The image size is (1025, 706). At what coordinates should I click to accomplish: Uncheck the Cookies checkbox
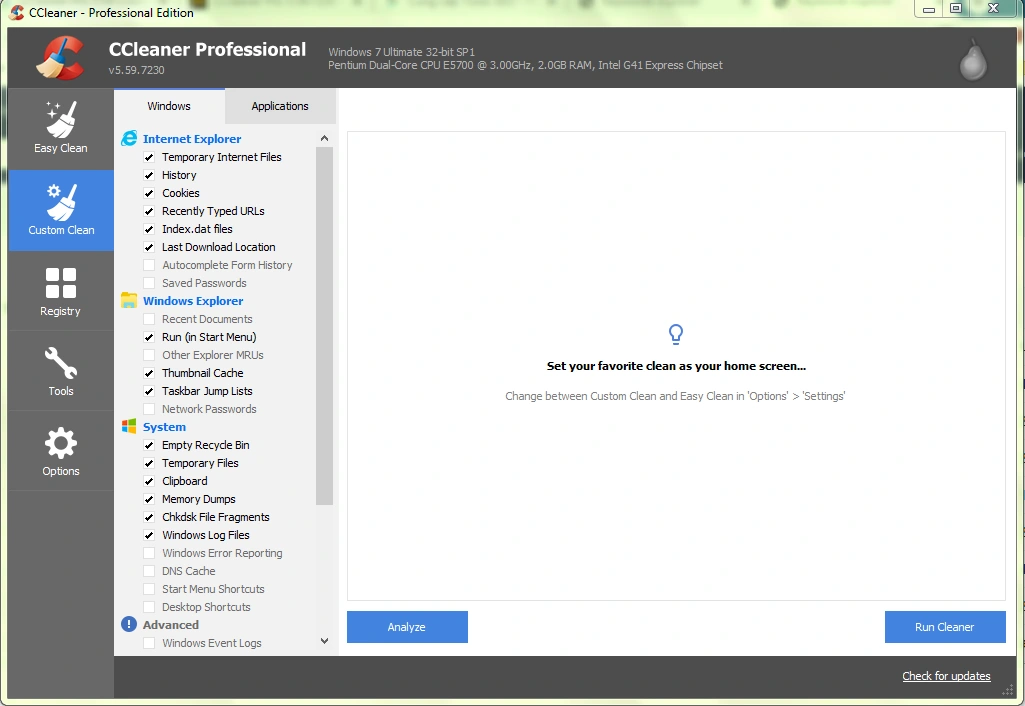[149, 193]
